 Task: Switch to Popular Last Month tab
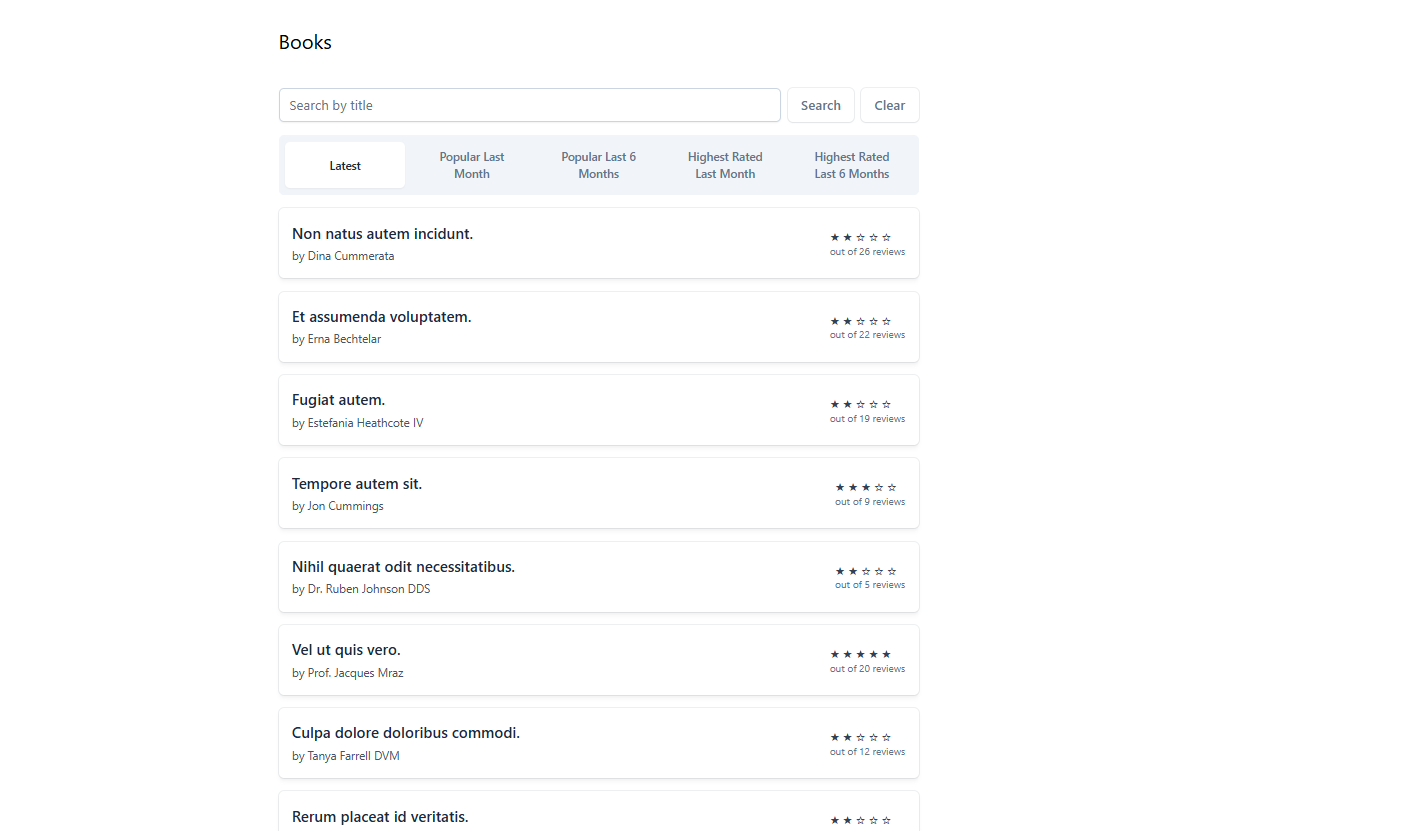coord(472,165)
